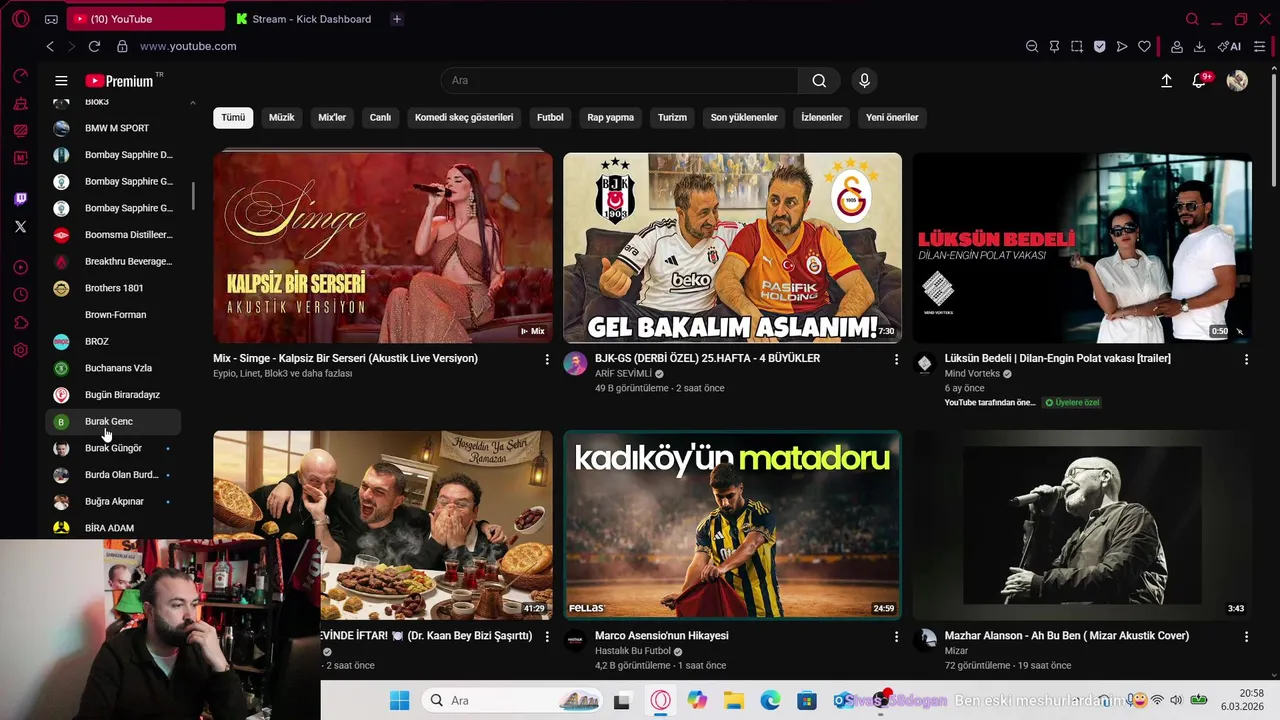The image size is (1280, 720).
Task: Open the ad blocker shield icon
Action: 1099,46
